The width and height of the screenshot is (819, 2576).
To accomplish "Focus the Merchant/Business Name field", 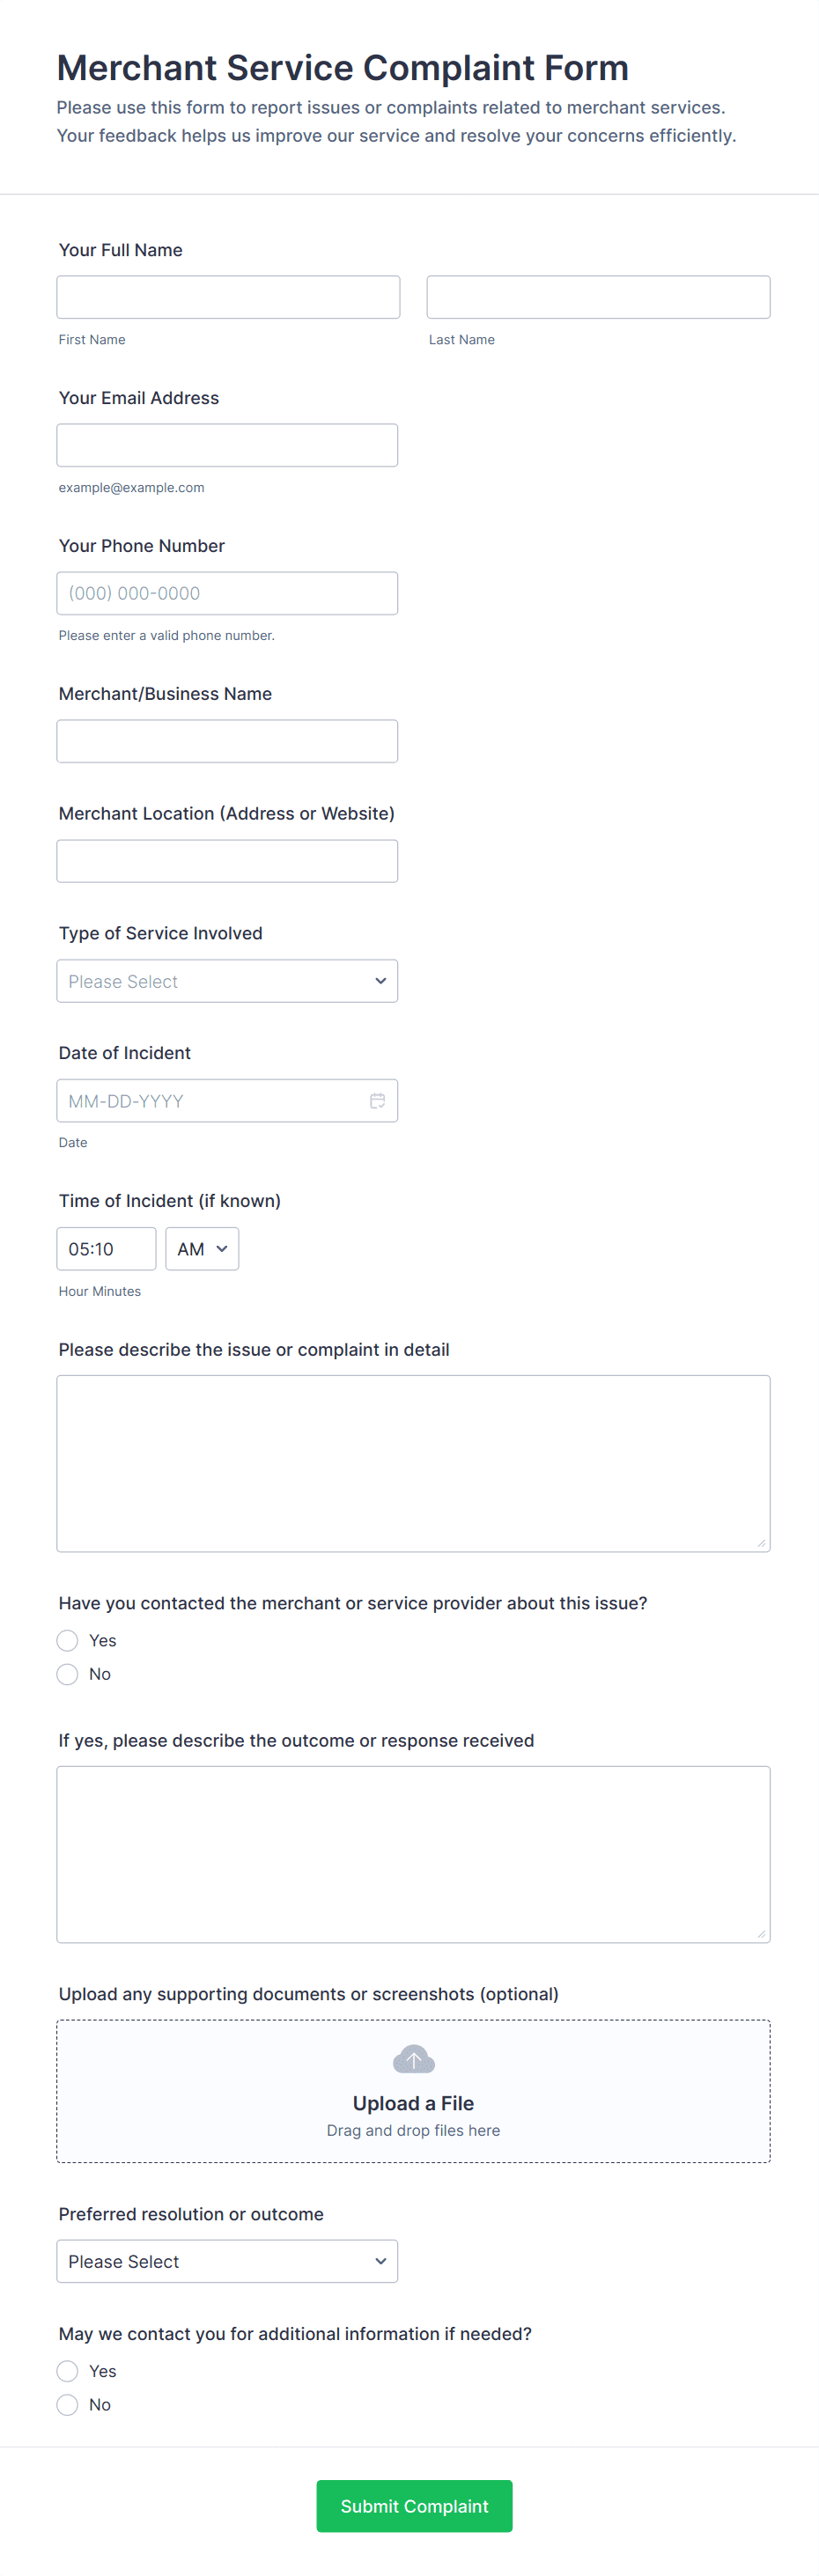I will (227, 741).
